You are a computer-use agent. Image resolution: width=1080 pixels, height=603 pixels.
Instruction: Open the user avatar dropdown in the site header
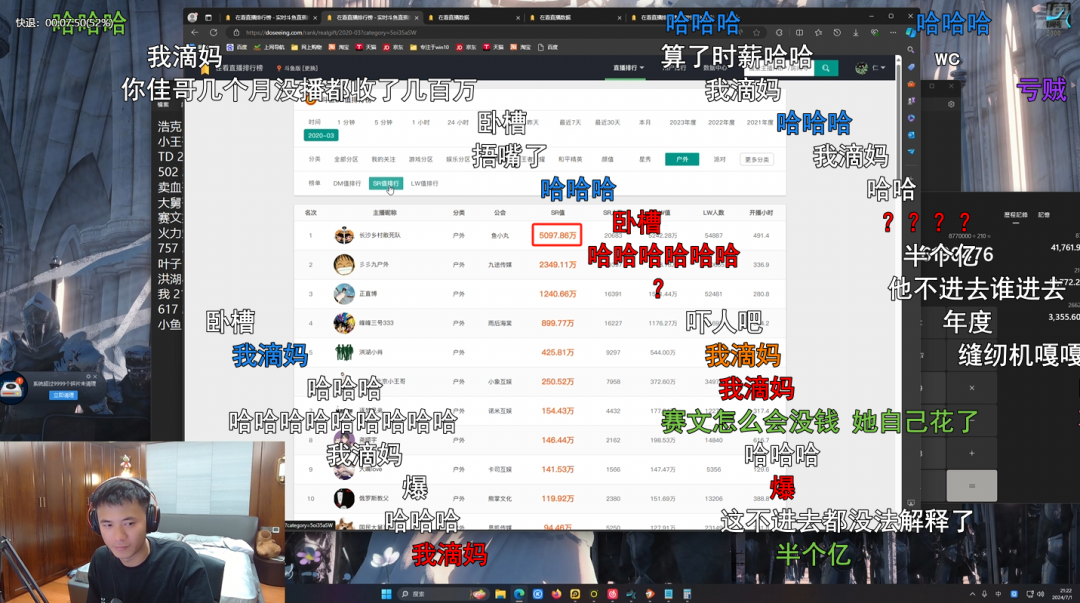[x=869, y=68]
